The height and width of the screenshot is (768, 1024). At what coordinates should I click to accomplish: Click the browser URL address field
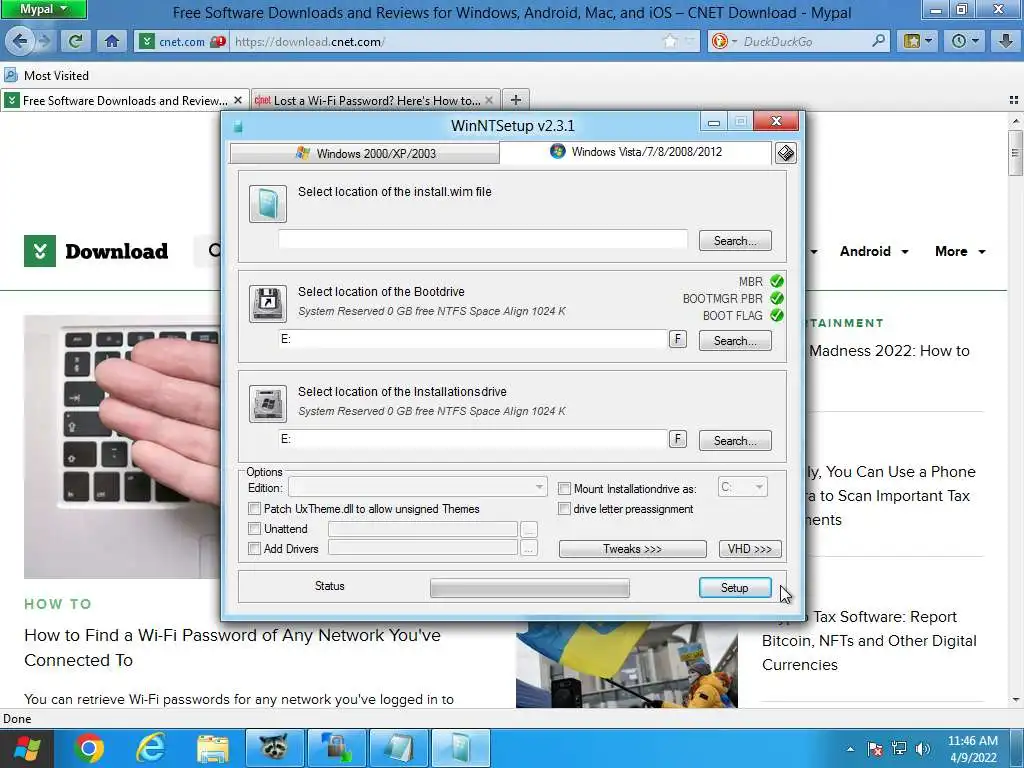(x=444, y=42)
